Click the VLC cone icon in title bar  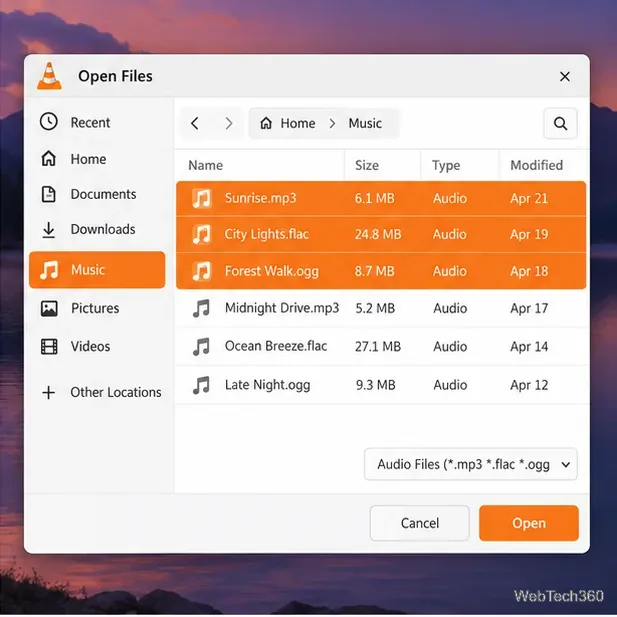[x=49, y=76]
